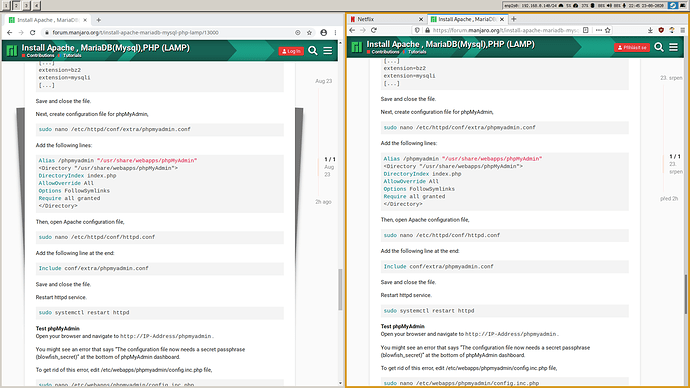Image resolution: width=690 pixels, height=388 pixels.
Task: Click the Manjaro logo in left forum header
Action: click(12, 51)
